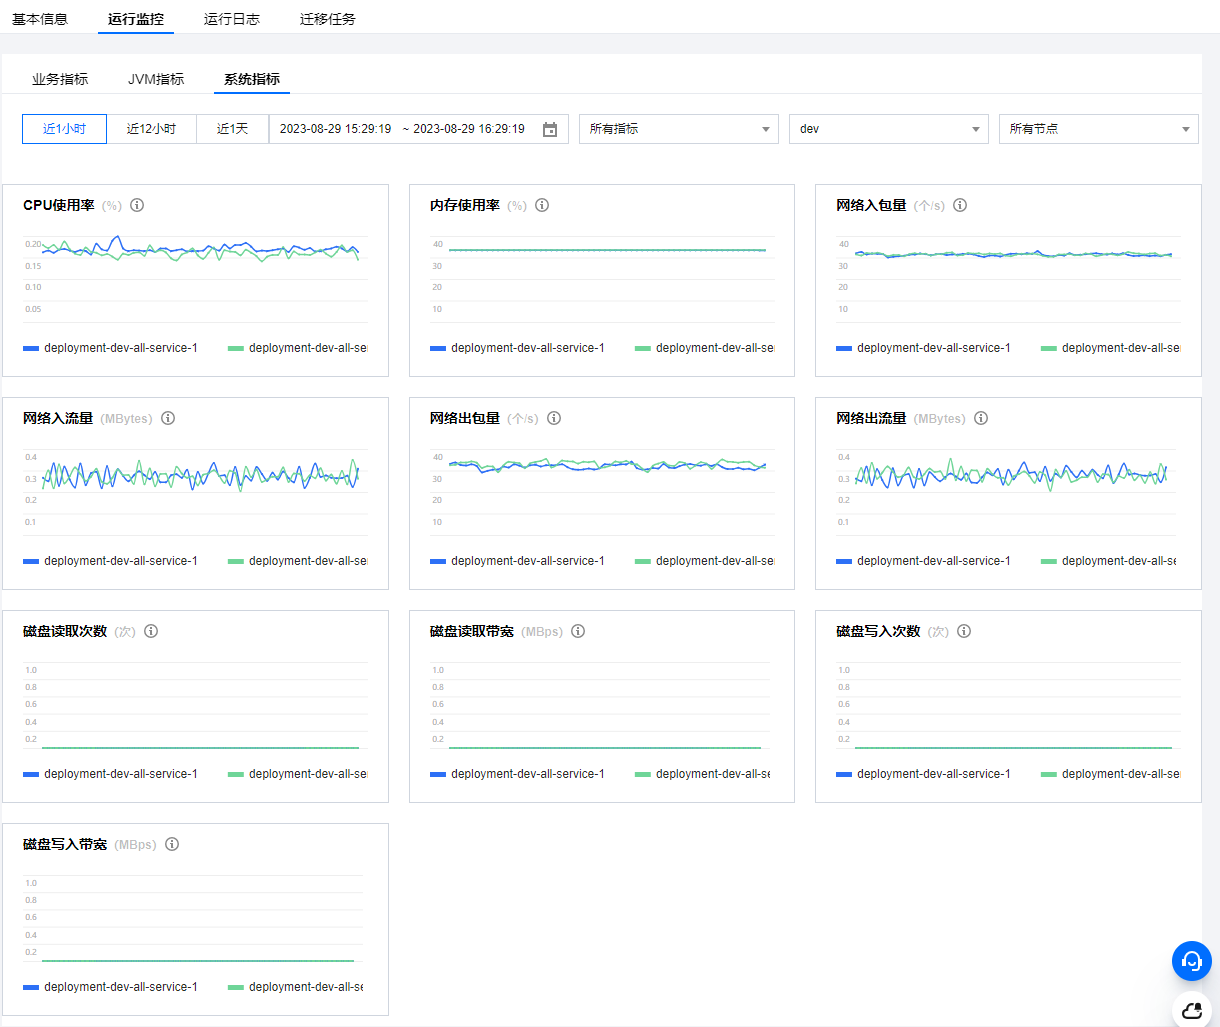Open the dev environment dropdown
The image size is (1220, 1027).
pos(889,129)
